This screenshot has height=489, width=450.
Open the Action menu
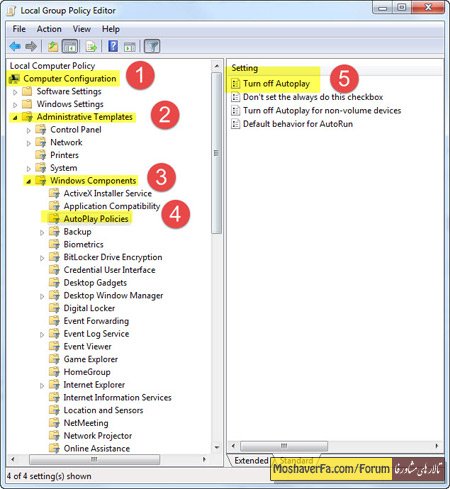tap(49, 29)
